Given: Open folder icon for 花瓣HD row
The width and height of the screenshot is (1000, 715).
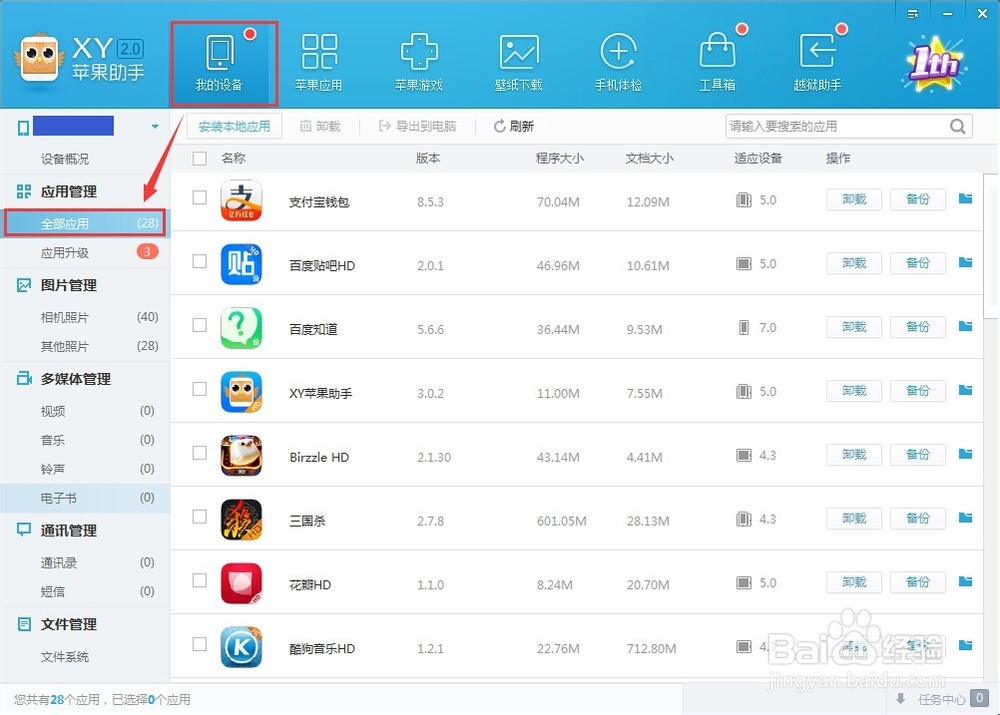Looking at the screenshot, I should click(x=966, y=582).
